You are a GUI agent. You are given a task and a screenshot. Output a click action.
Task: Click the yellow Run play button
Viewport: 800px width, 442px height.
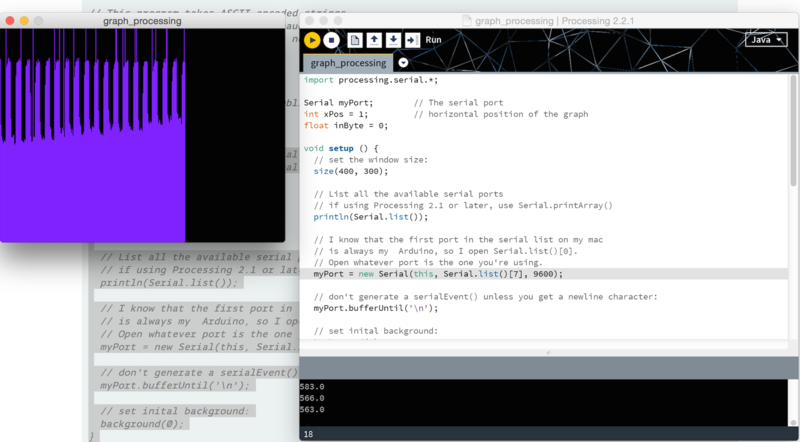312,40
